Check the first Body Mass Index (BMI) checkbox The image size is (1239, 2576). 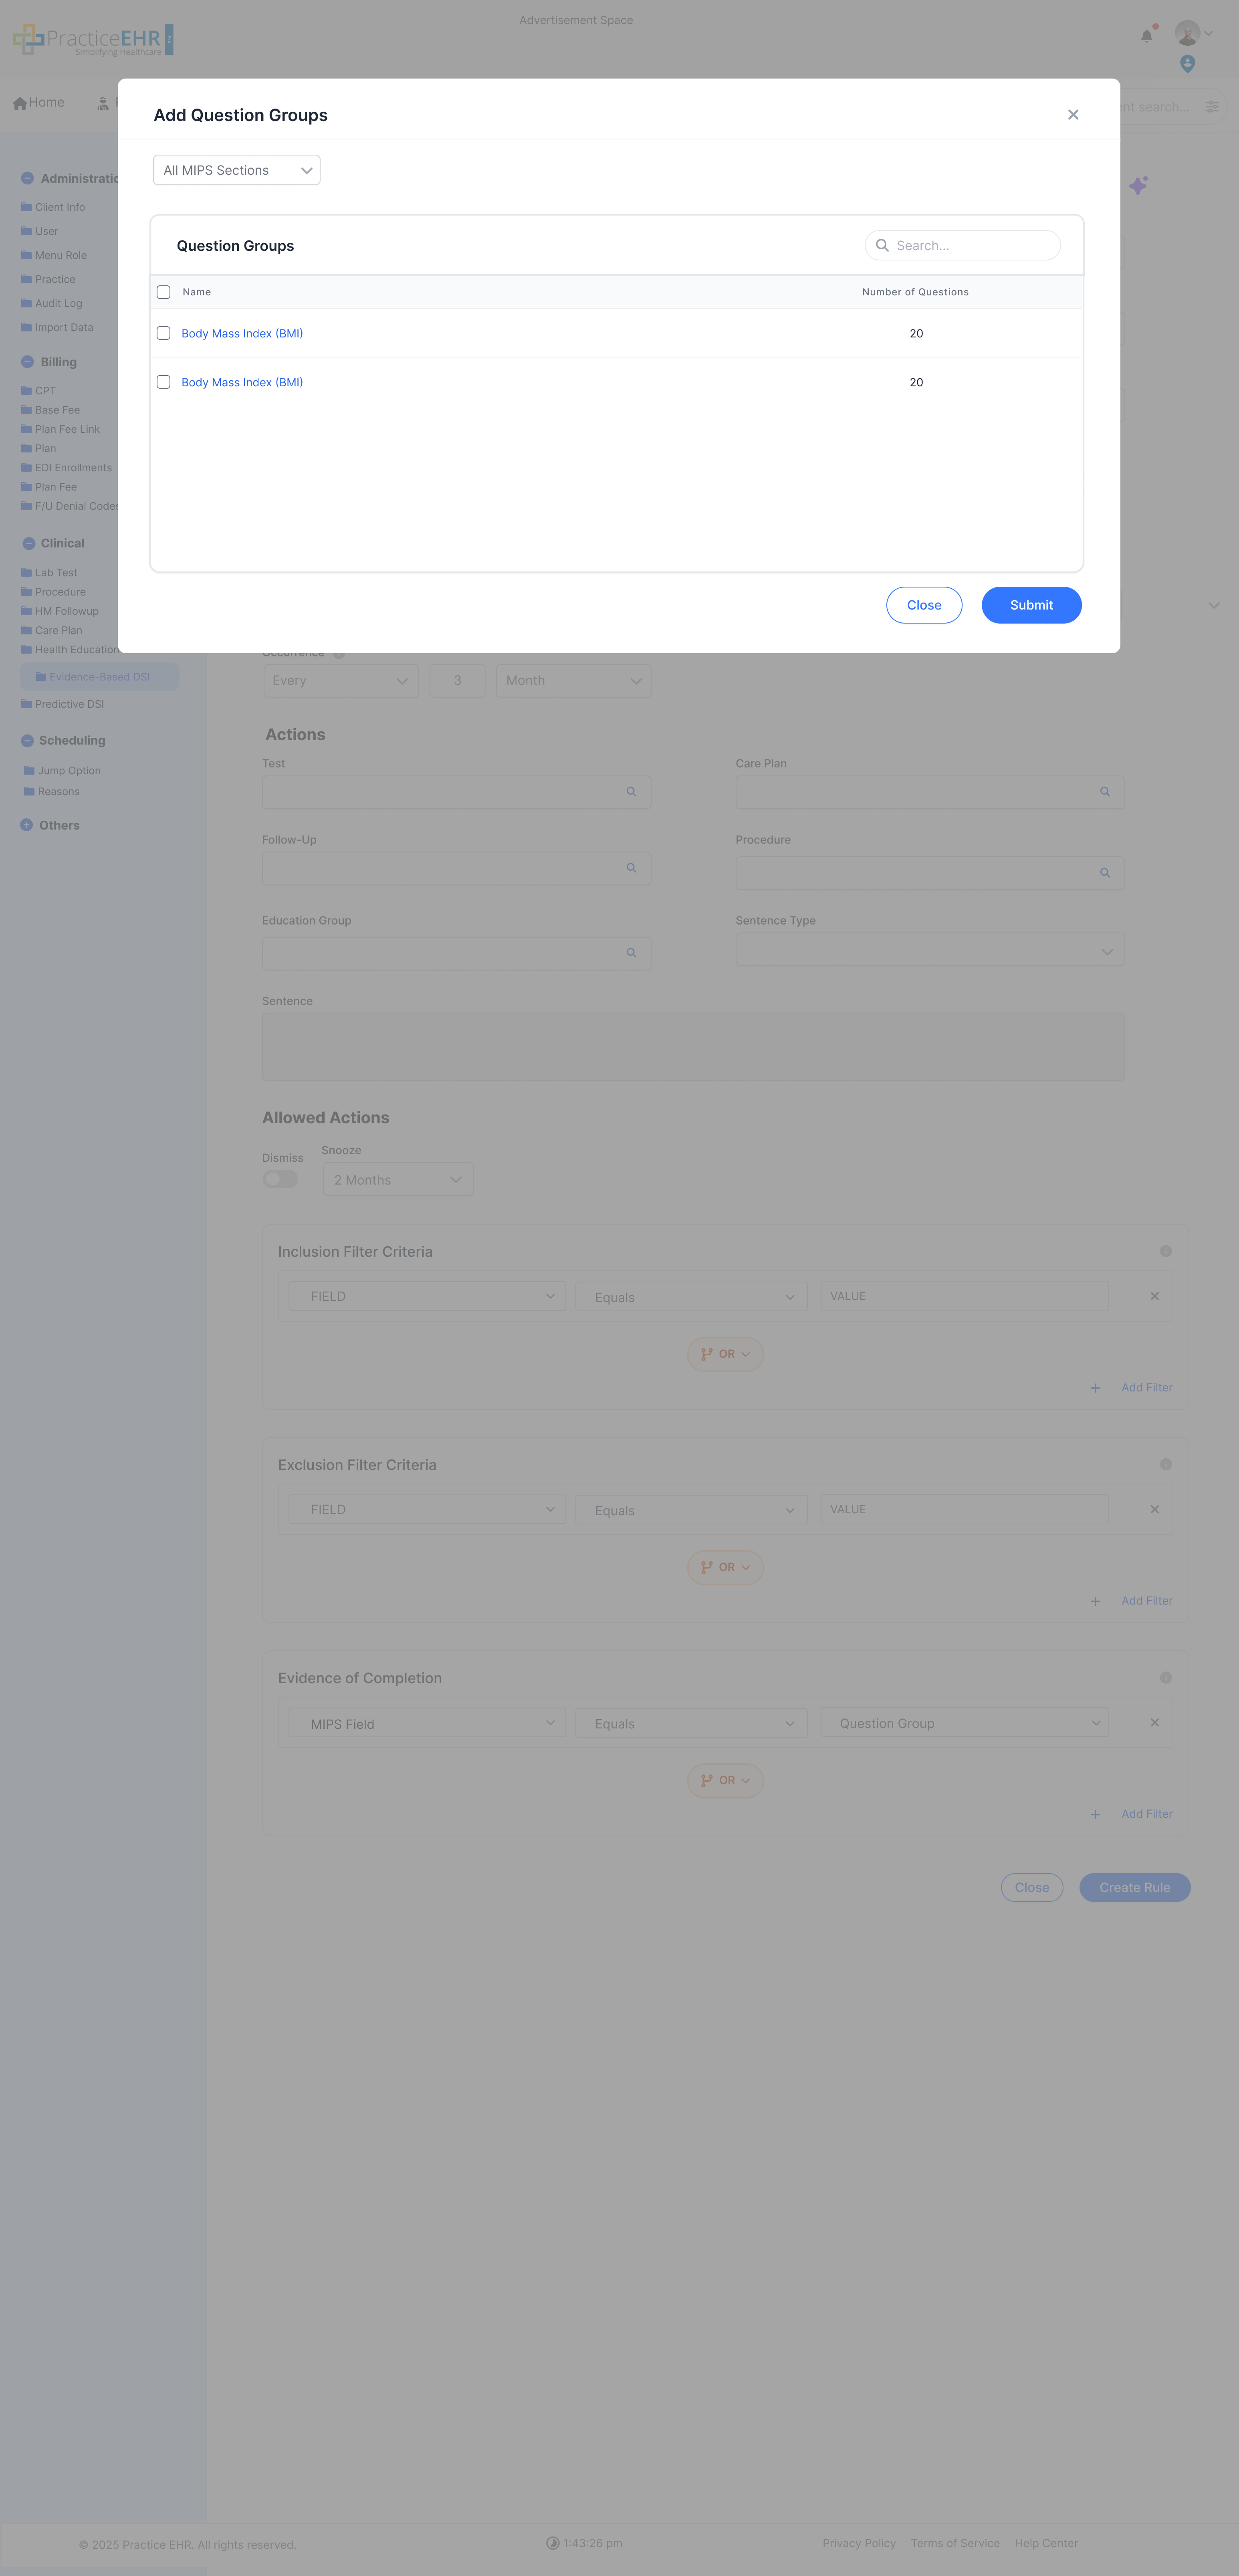[163, 333]
